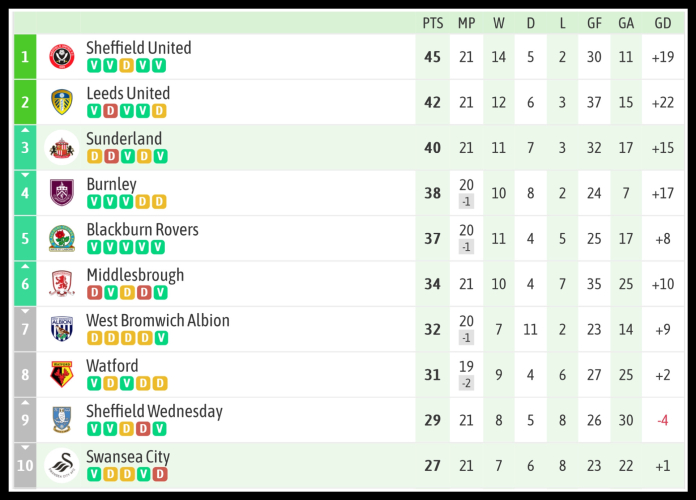Click Sheffield Wednesday's red -4 goal difference

pyautogui.click(x=662, y=420)
